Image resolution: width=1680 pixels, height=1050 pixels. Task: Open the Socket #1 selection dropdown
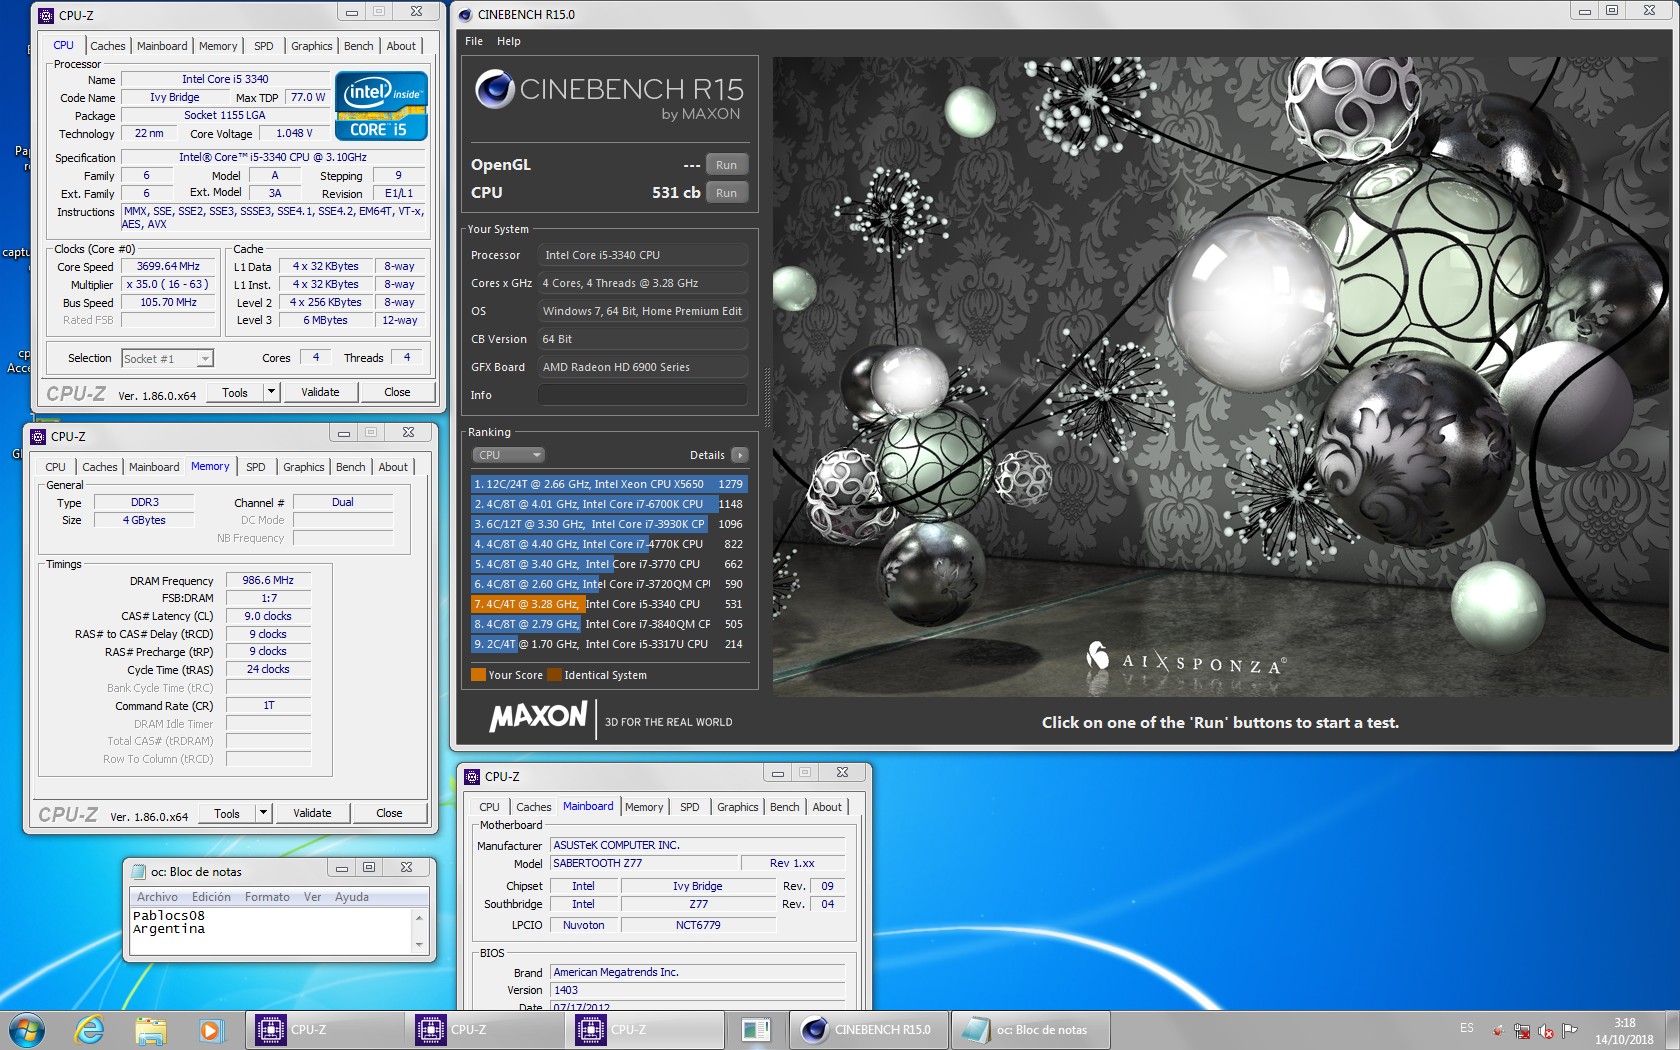click(x=167, y=359)
